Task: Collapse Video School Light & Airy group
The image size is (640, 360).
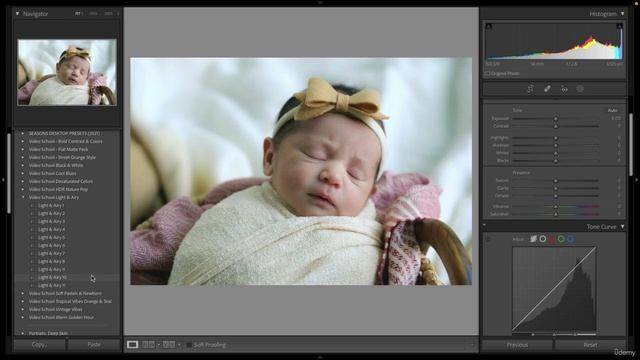Action: (23, 197)
